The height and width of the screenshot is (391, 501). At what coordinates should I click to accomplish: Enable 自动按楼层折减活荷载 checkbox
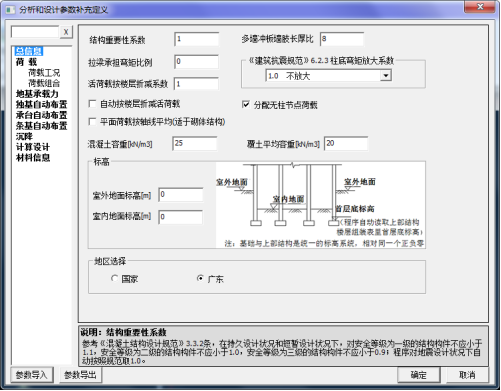click(92, 104)
